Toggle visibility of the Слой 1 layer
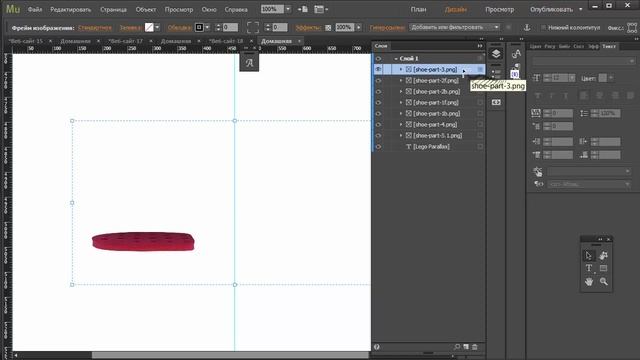The image size is (640, 360). [x=378, y=58]
